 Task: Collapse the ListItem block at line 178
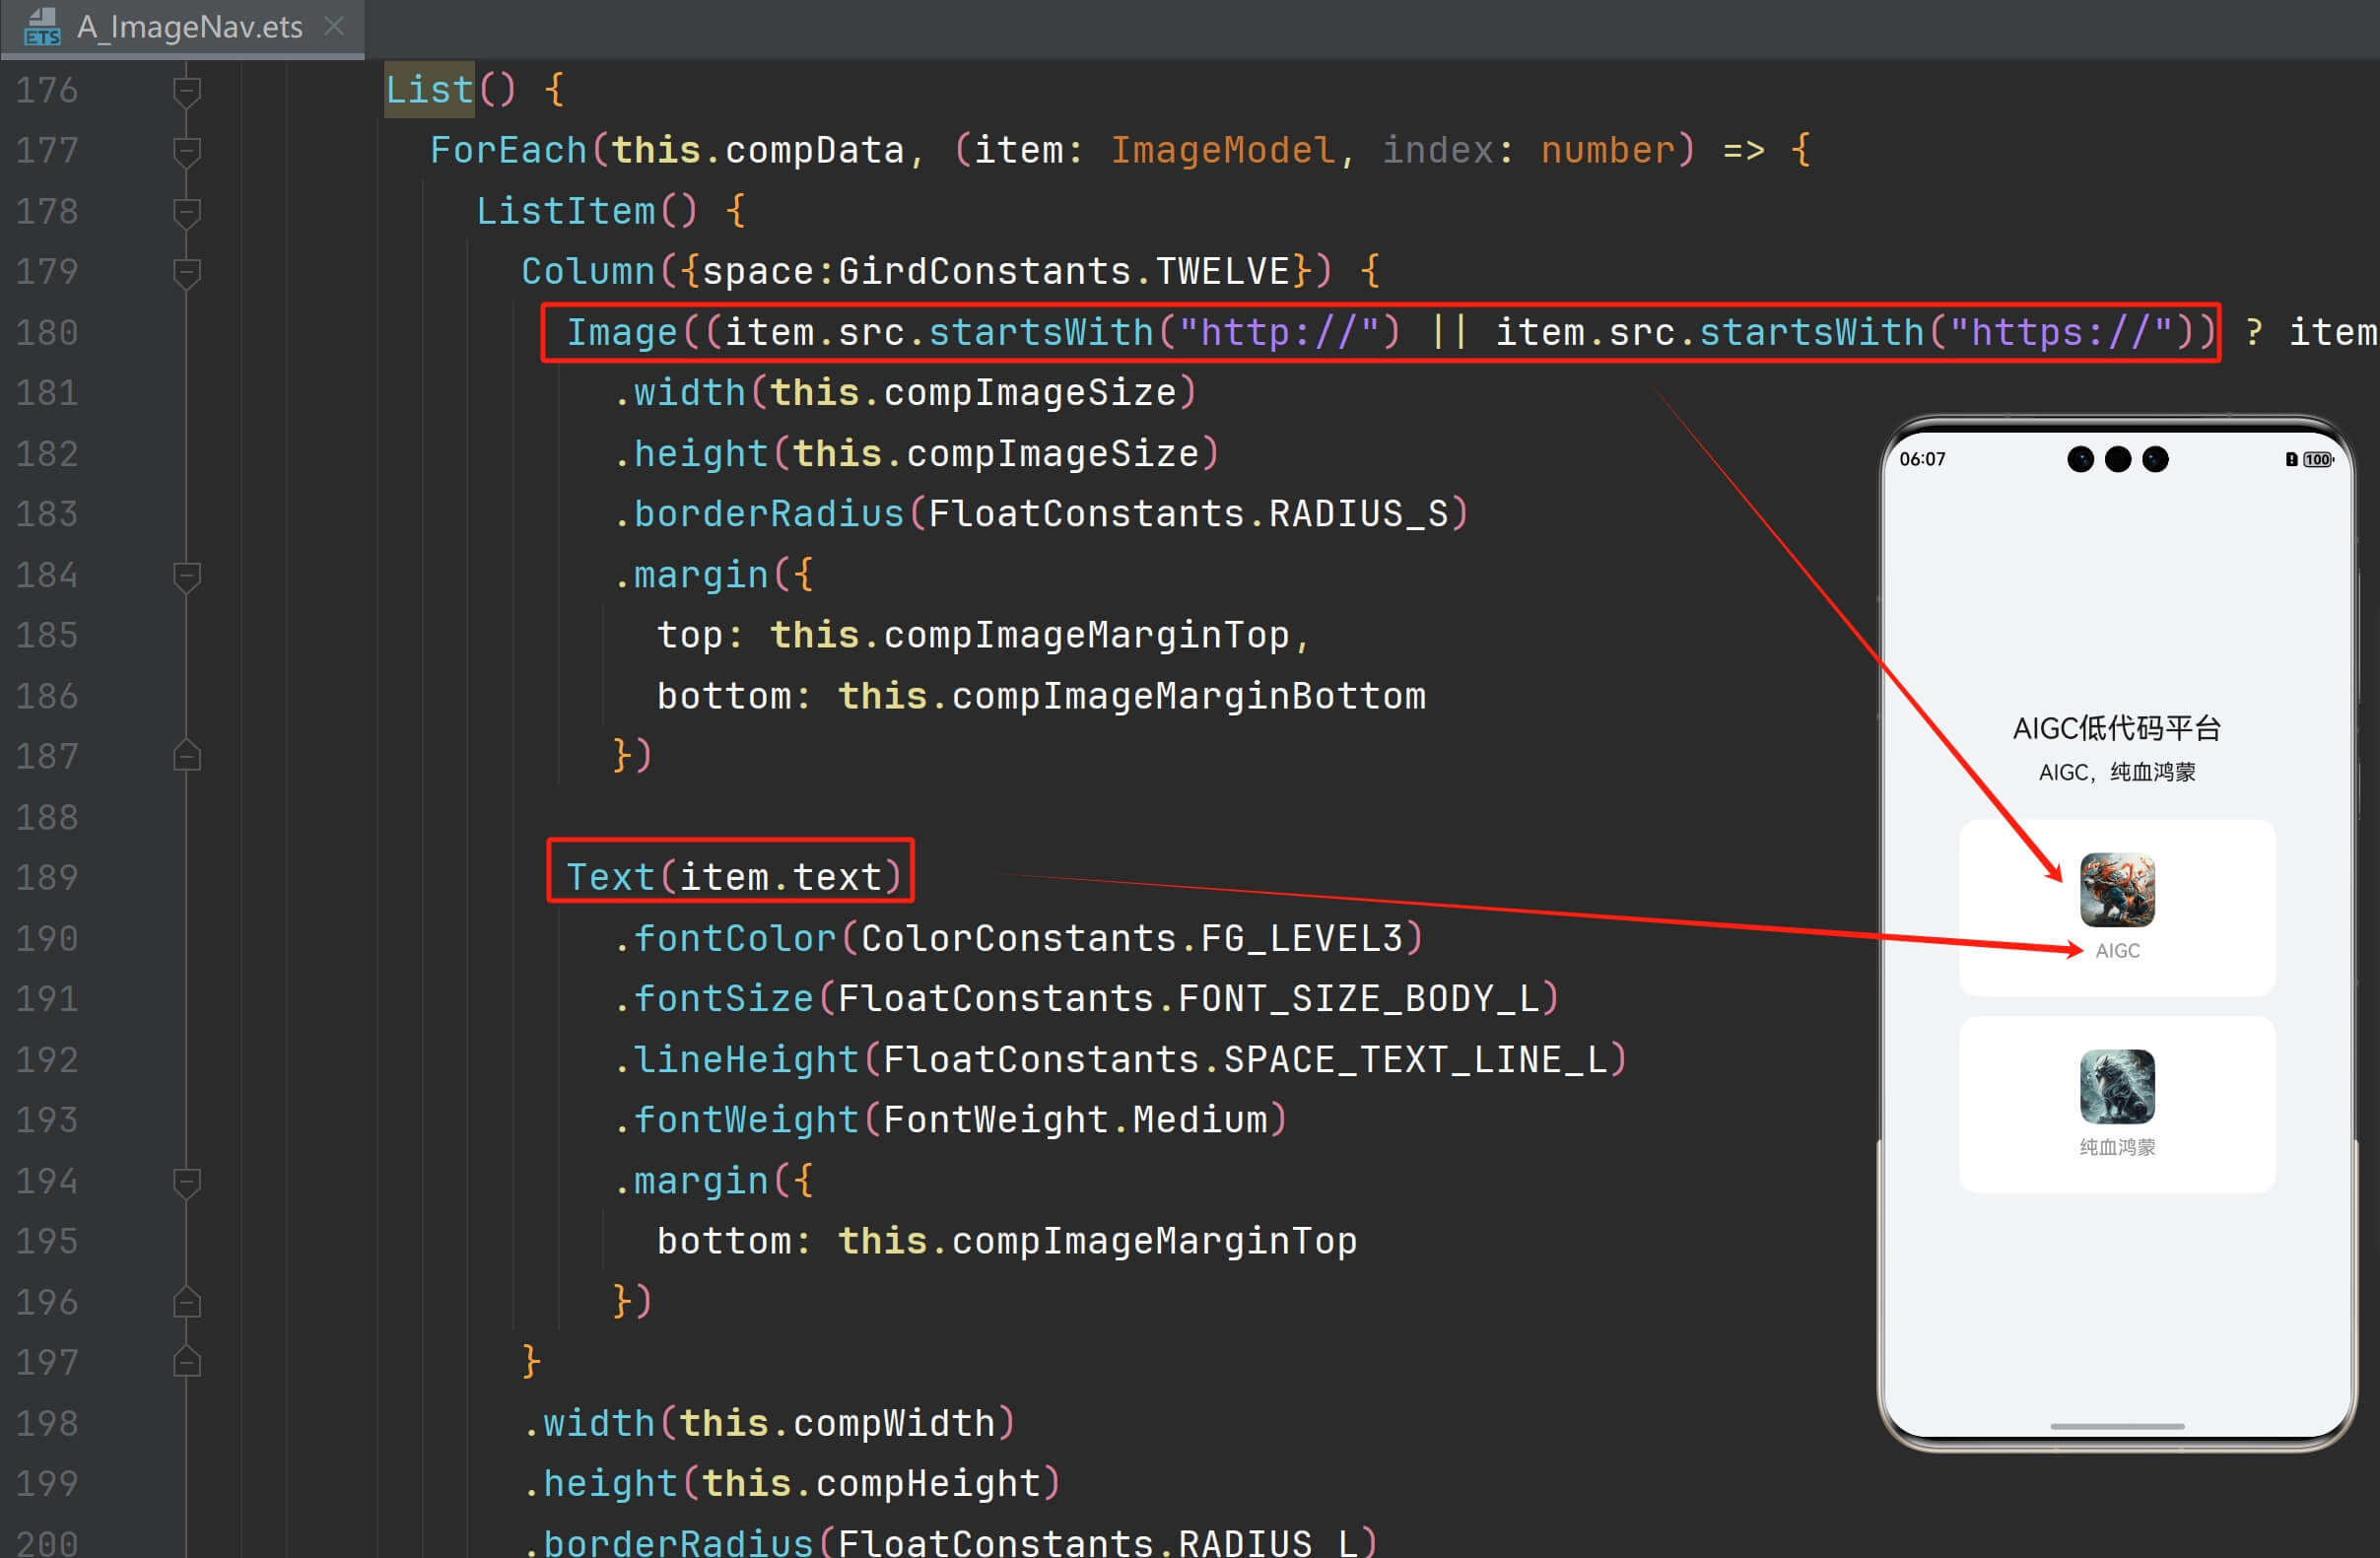[x=187, y=212]
